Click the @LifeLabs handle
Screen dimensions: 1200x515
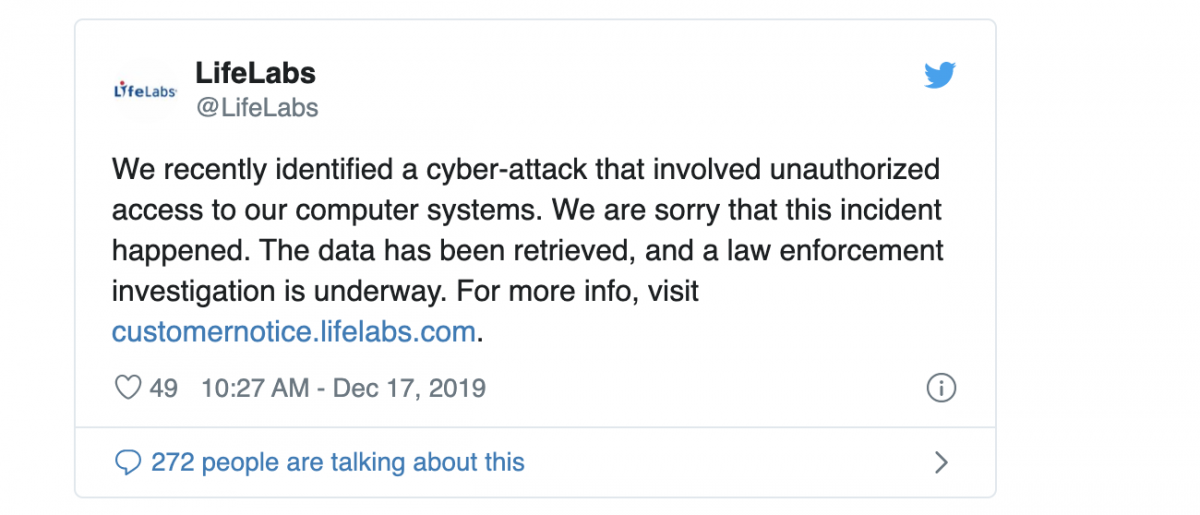point(257,107)
